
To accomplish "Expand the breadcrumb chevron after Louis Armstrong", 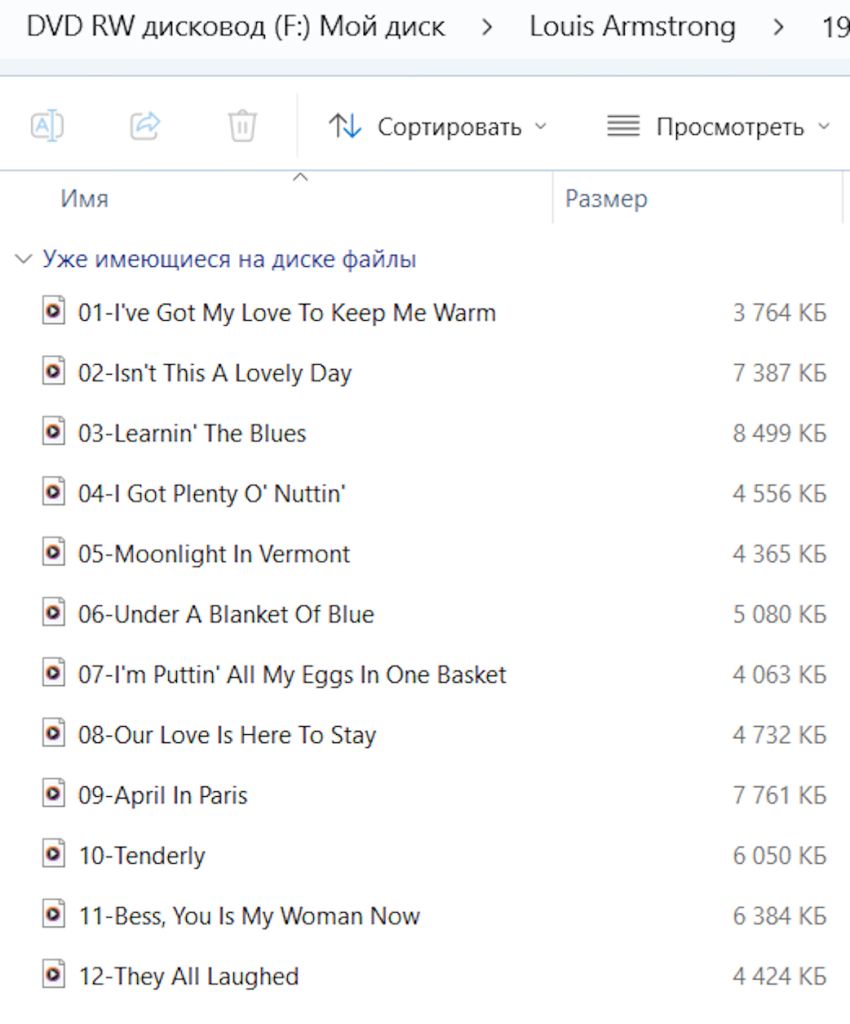I will pos(778,27).
